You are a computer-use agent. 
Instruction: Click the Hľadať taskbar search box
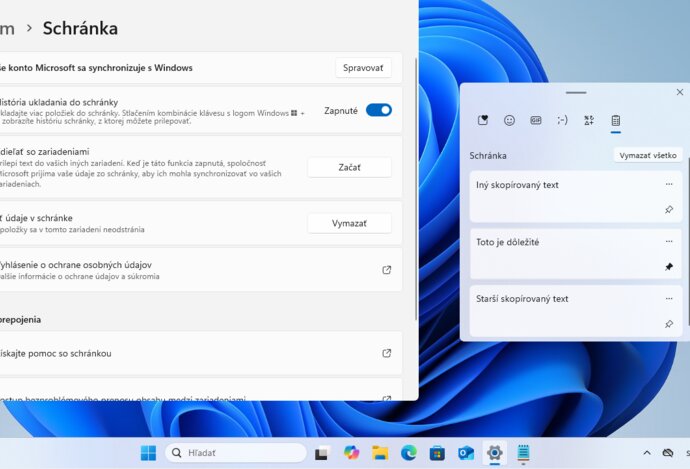pos(236,453)
